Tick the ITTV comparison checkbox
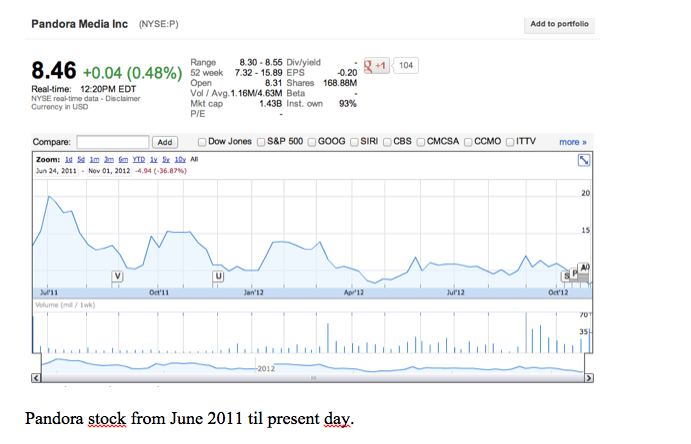Viewport: 691px width, 444px height. click(510, 142)
